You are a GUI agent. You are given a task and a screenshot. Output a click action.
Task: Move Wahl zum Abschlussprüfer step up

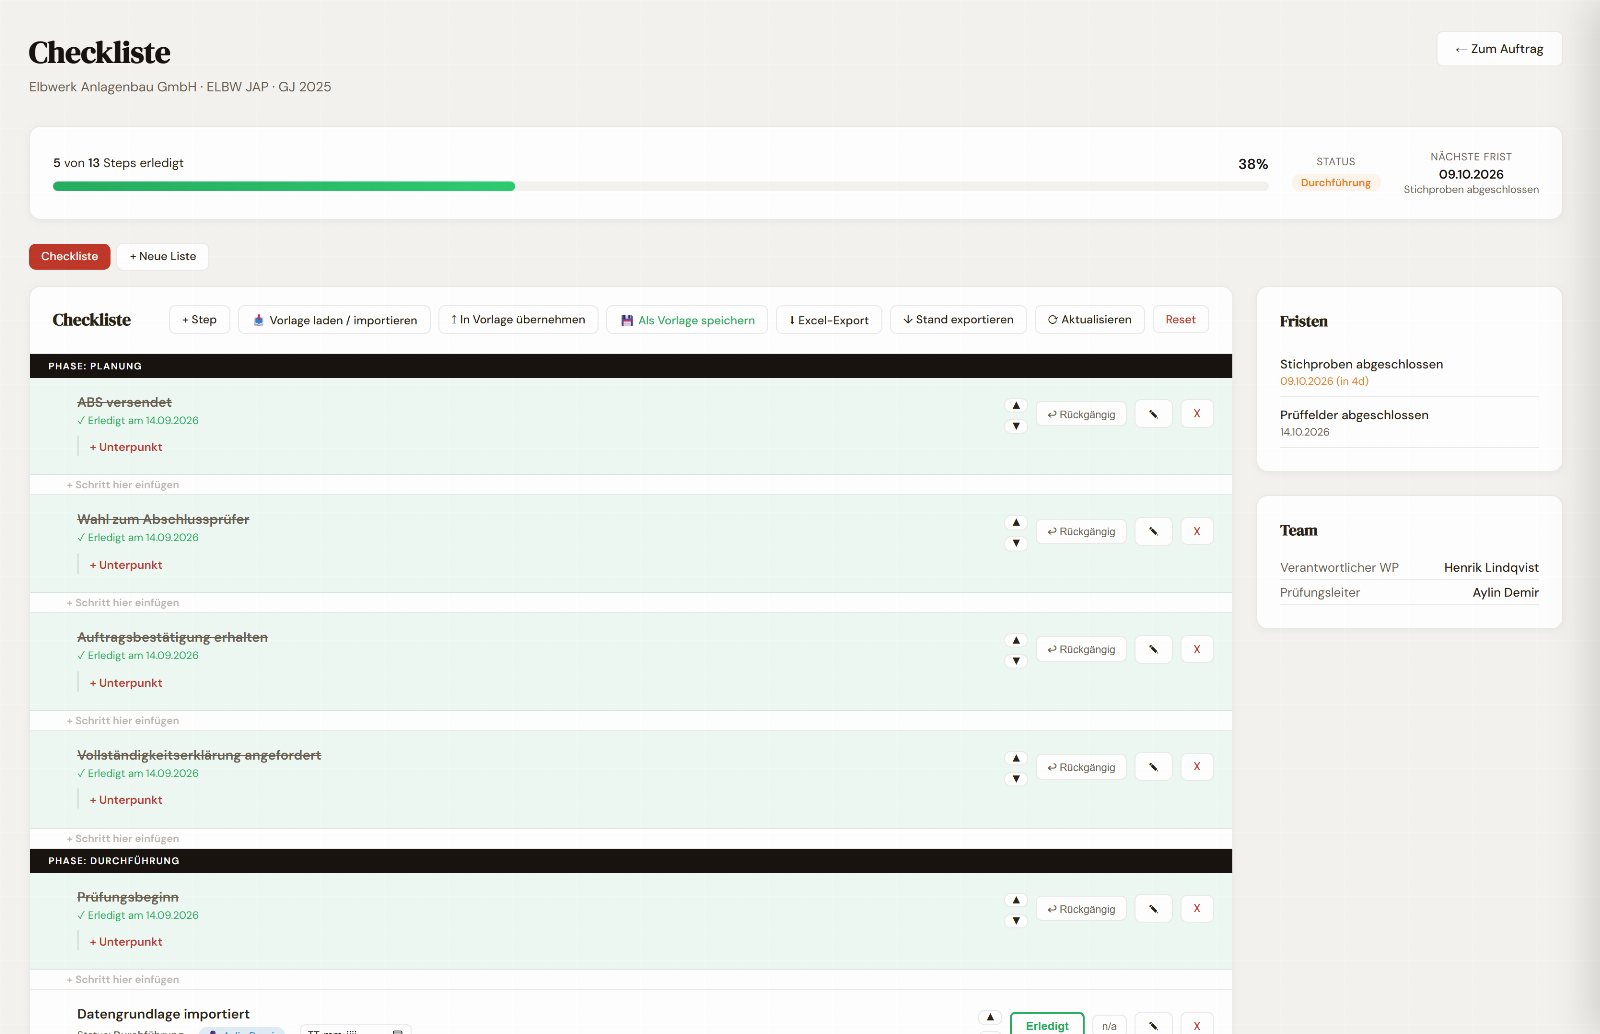(x=1016, y=522)
